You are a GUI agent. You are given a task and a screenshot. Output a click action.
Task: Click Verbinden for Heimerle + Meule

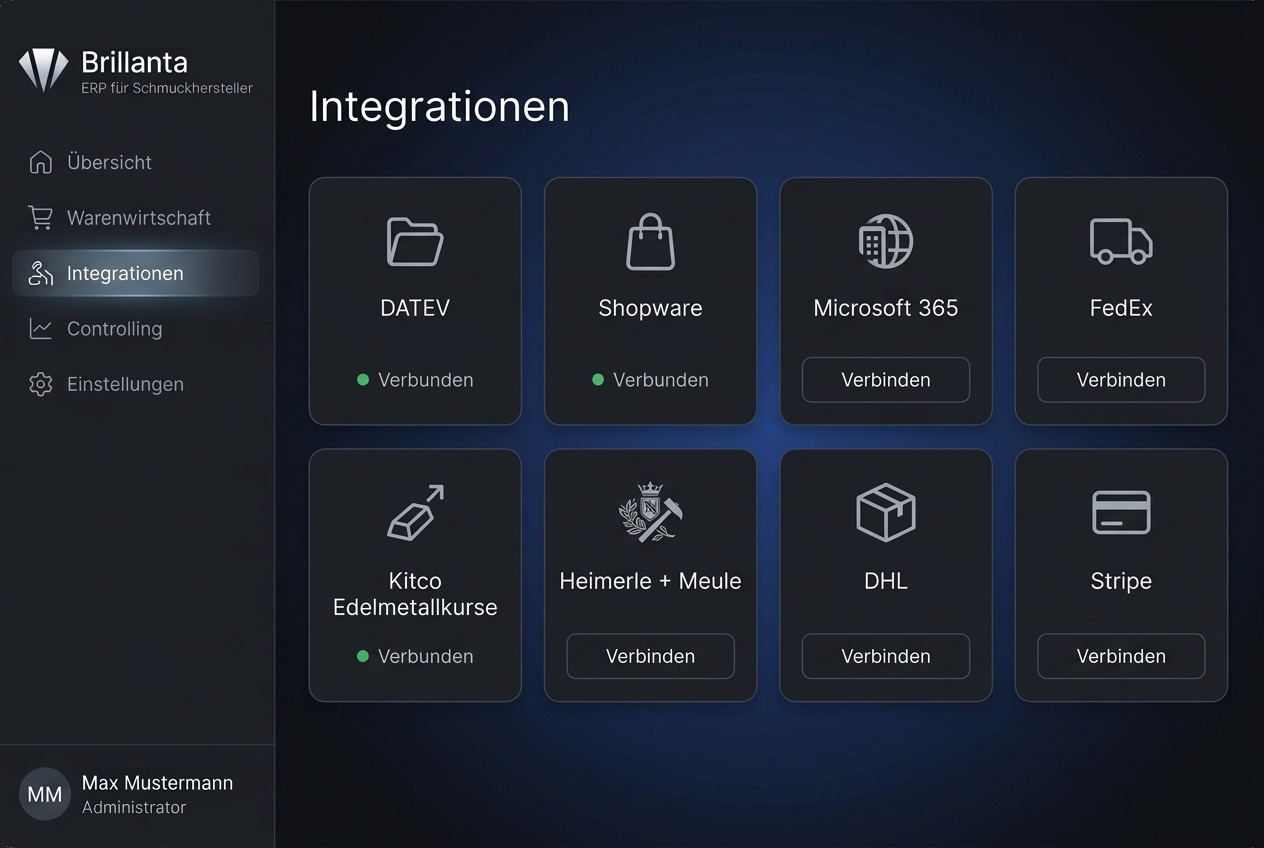pos(650,656)
